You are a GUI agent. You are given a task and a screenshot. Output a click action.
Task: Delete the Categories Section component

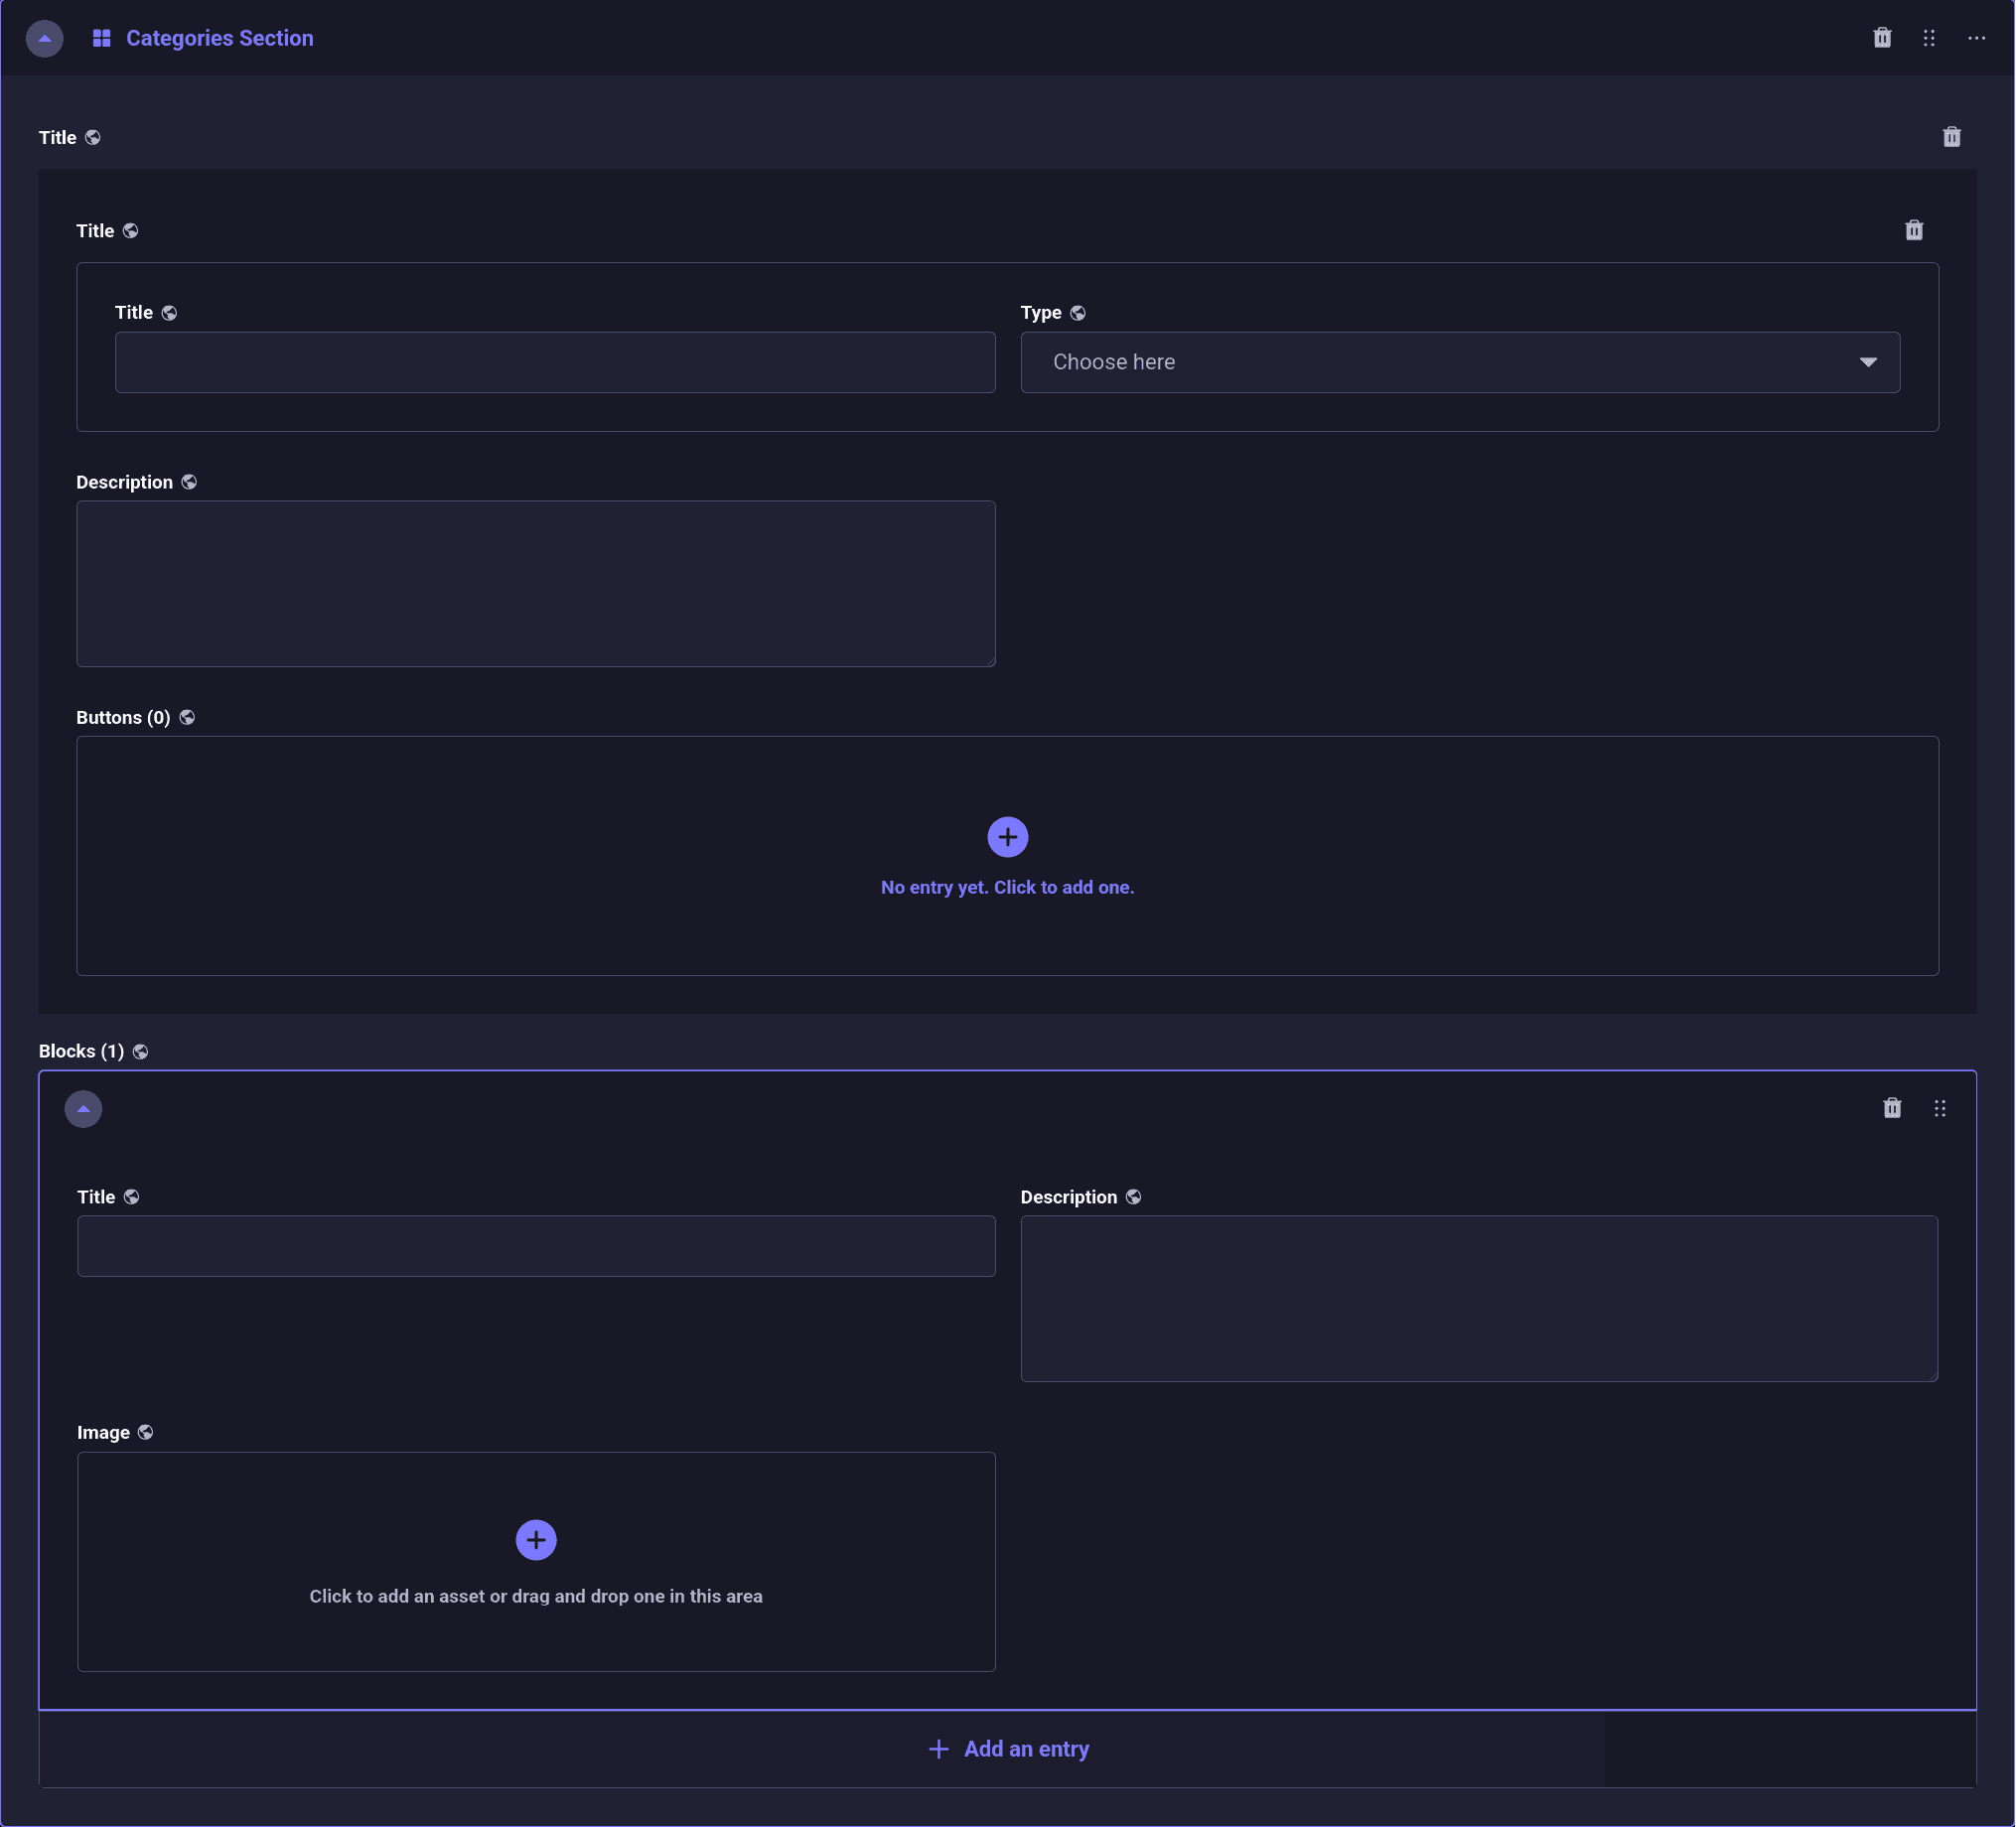tap(1882, 38)
